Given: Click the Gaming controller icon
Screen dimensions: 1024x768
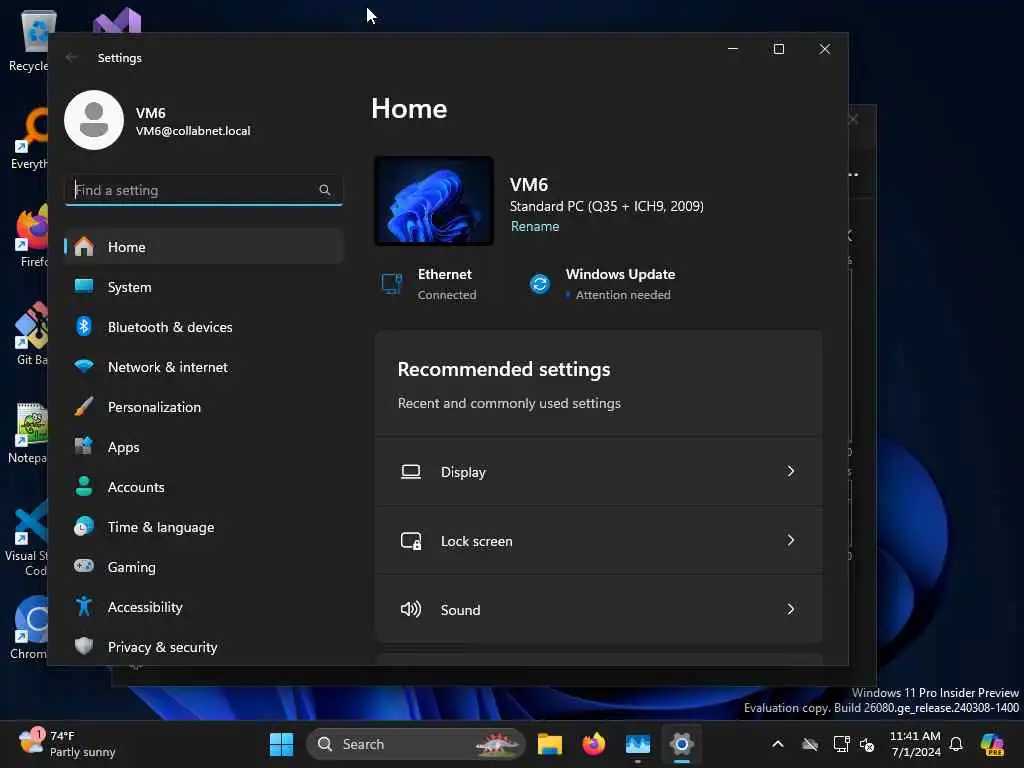Looking at the screenshot, I should pos(84,566).
